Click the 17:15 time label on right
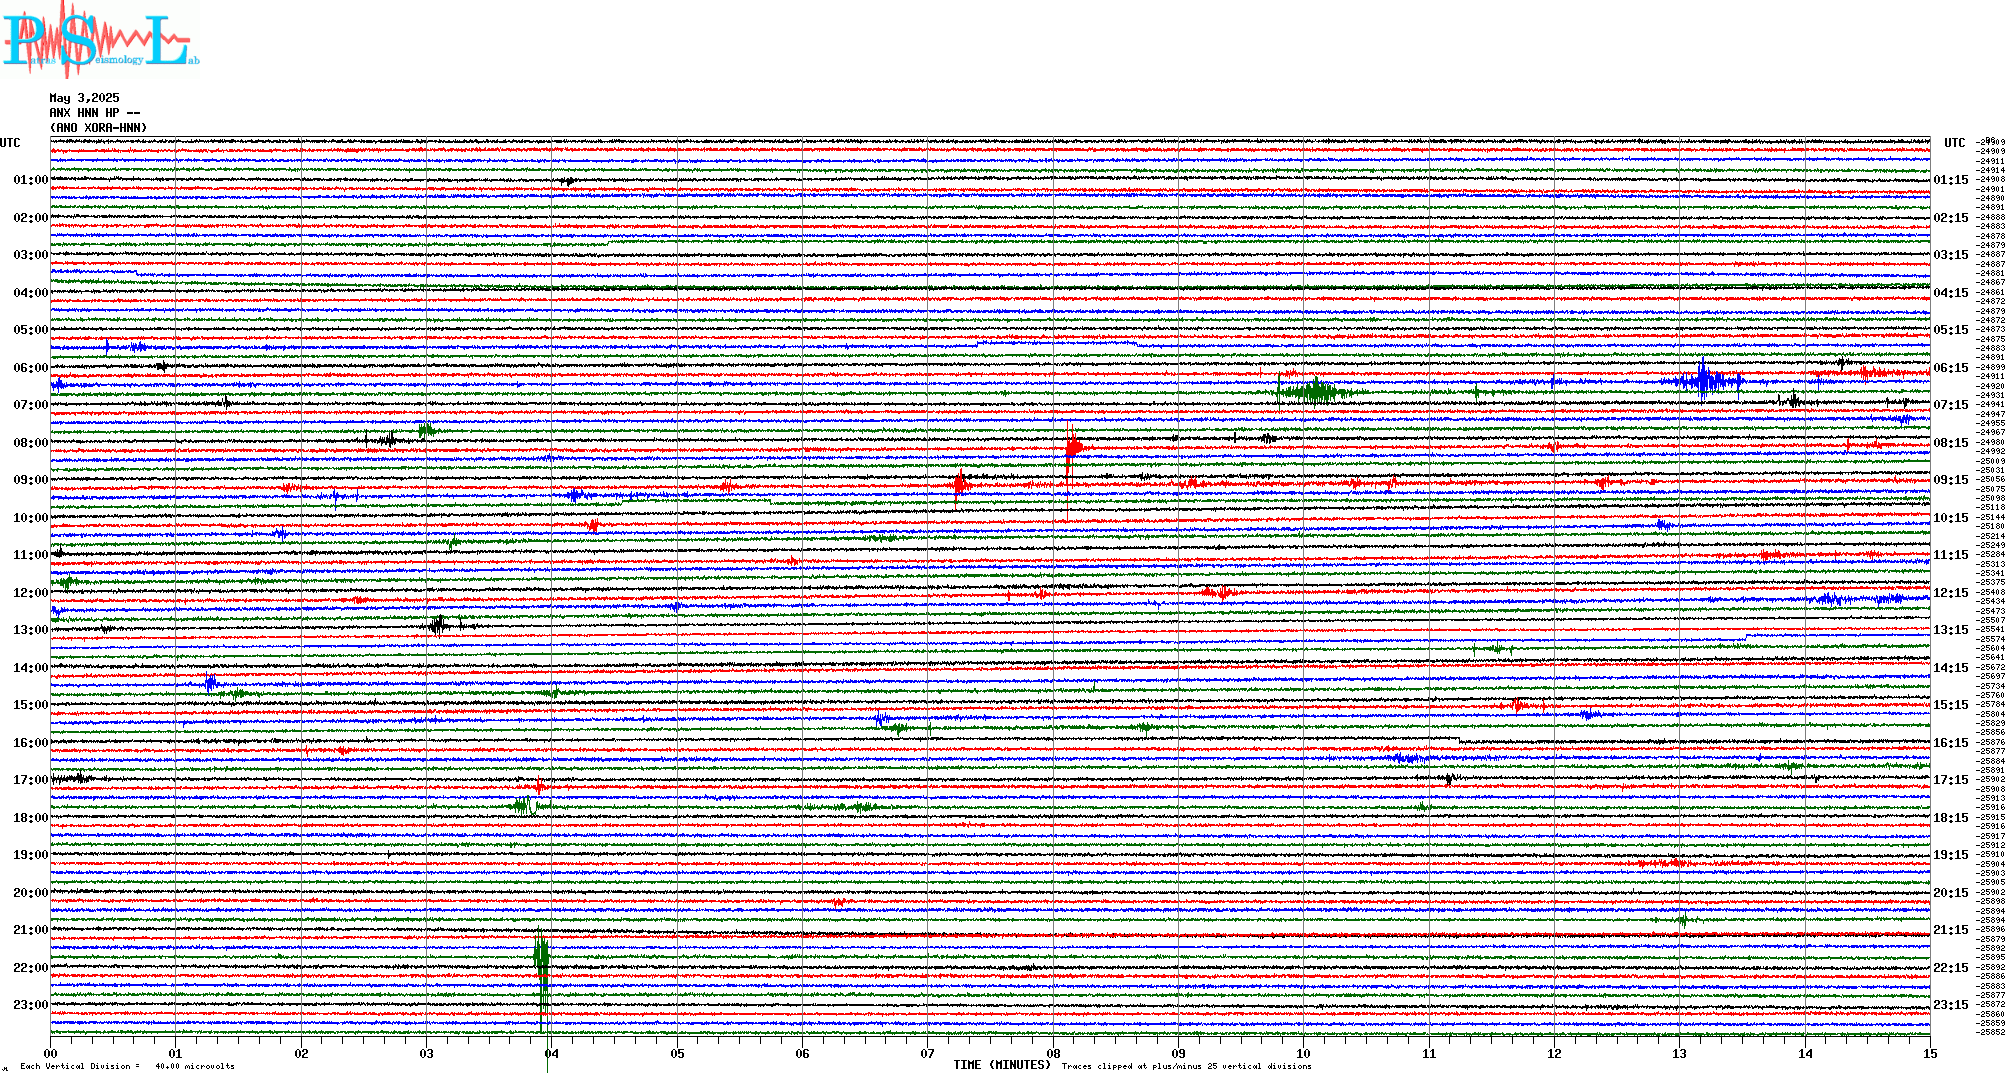This screenshot has height=1080, width=2010. [1950, 780]
